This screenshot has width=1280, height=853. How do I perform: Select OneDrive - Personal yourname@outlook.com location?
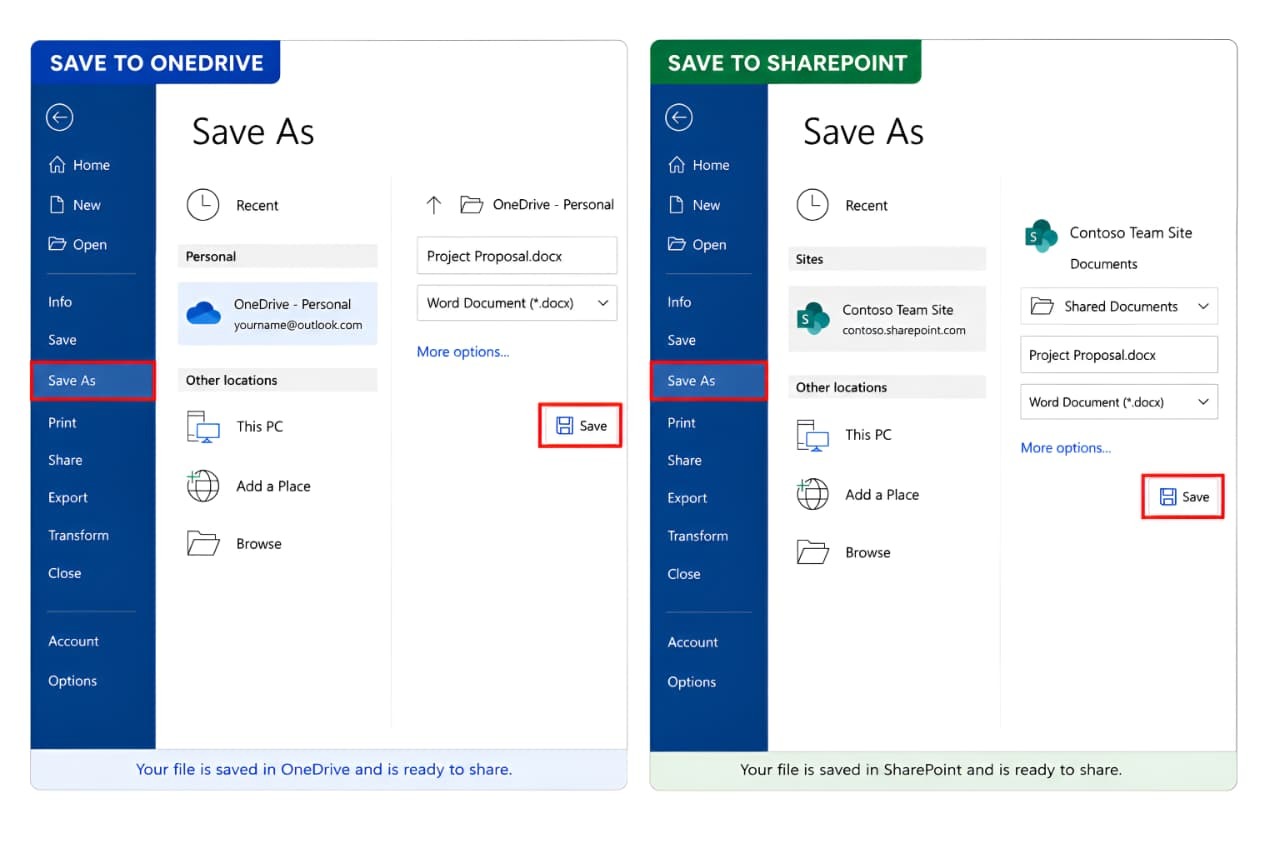click(x=278, y=314)
